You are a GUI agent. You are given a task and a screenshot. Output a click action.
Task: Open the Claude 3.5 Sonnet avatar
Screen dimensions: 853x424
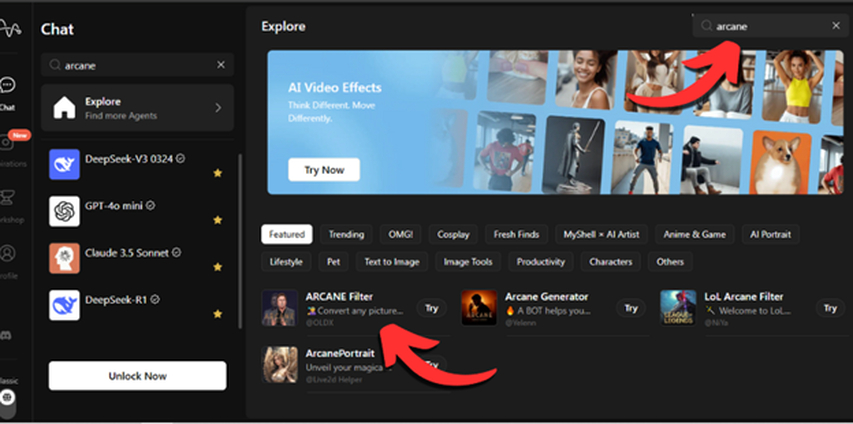(64, 258)
